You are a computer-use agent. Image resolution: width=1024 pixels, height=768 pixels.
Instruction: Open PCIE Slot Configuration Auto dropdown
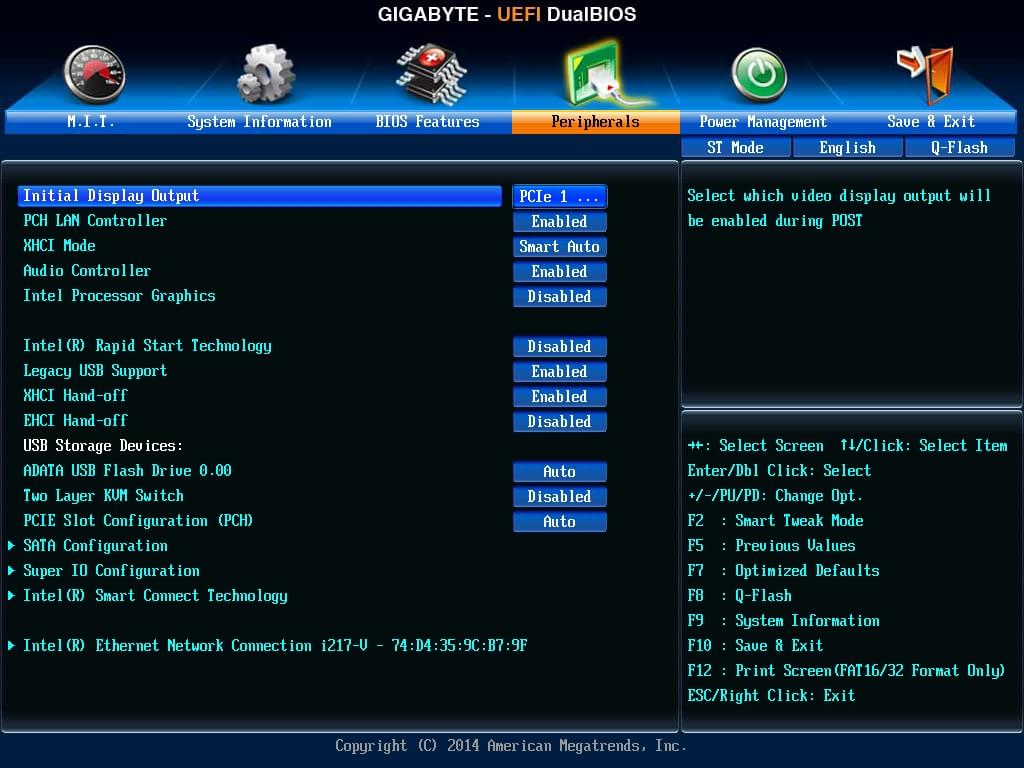pyautogui.click(x=560, y=521)
